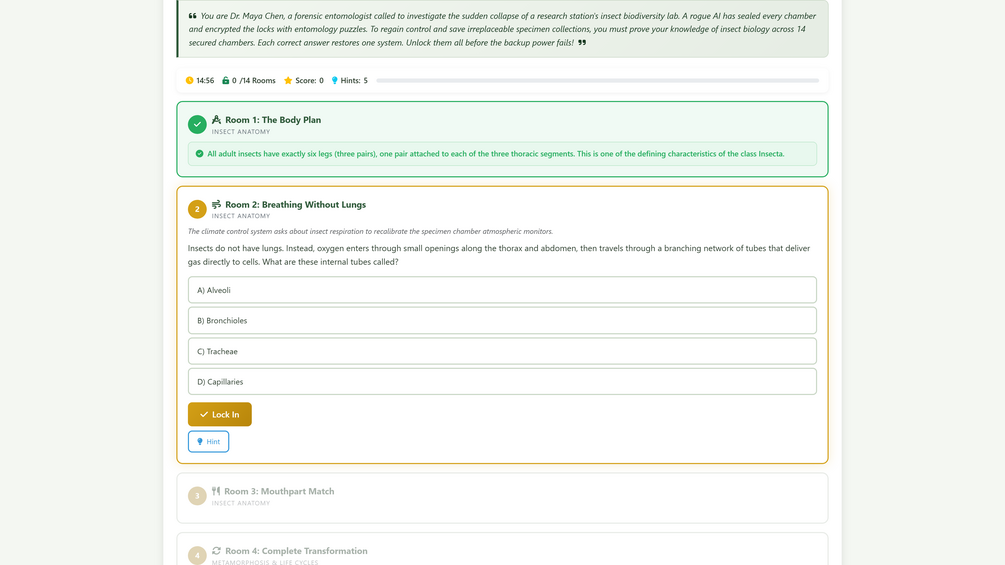Expand Room 3: Mouthpart Match card
1005x565 pixels.
click(x=502, y=498)
